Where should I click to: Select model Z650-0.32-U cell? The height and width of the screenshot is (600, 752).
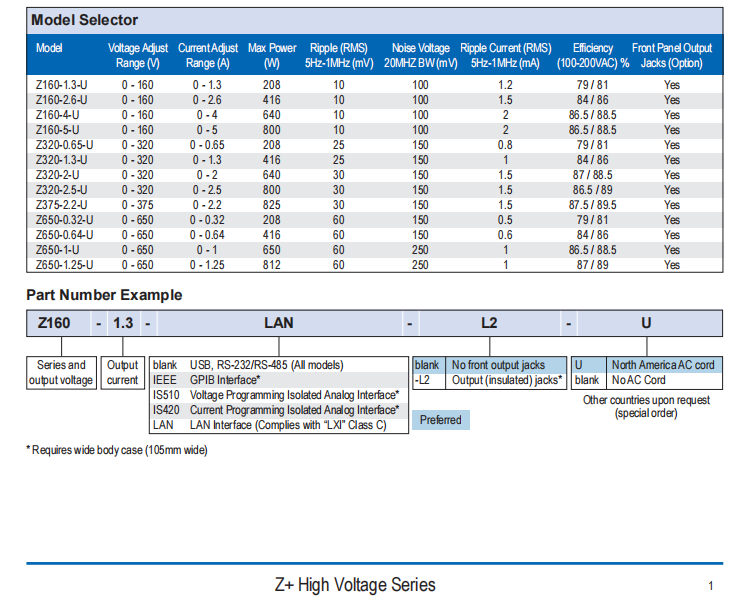(64, 220)
